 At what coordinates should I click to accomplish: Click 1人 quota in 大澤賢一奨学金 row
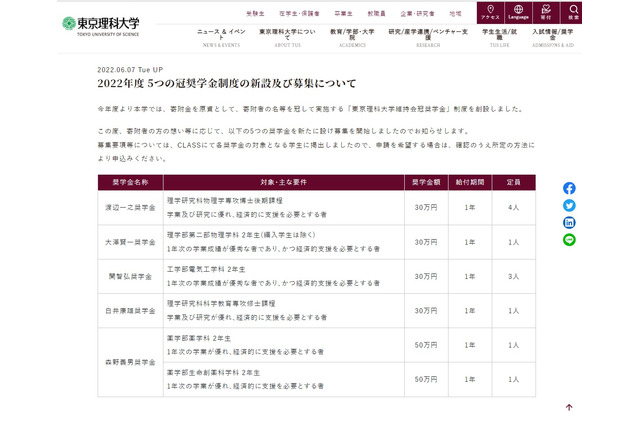tap(513, 242)
